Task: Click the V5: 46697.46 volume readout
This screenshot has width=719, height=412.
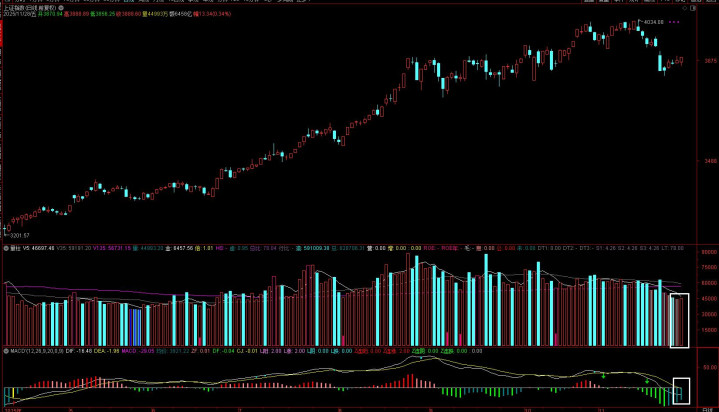Action: 39,248
